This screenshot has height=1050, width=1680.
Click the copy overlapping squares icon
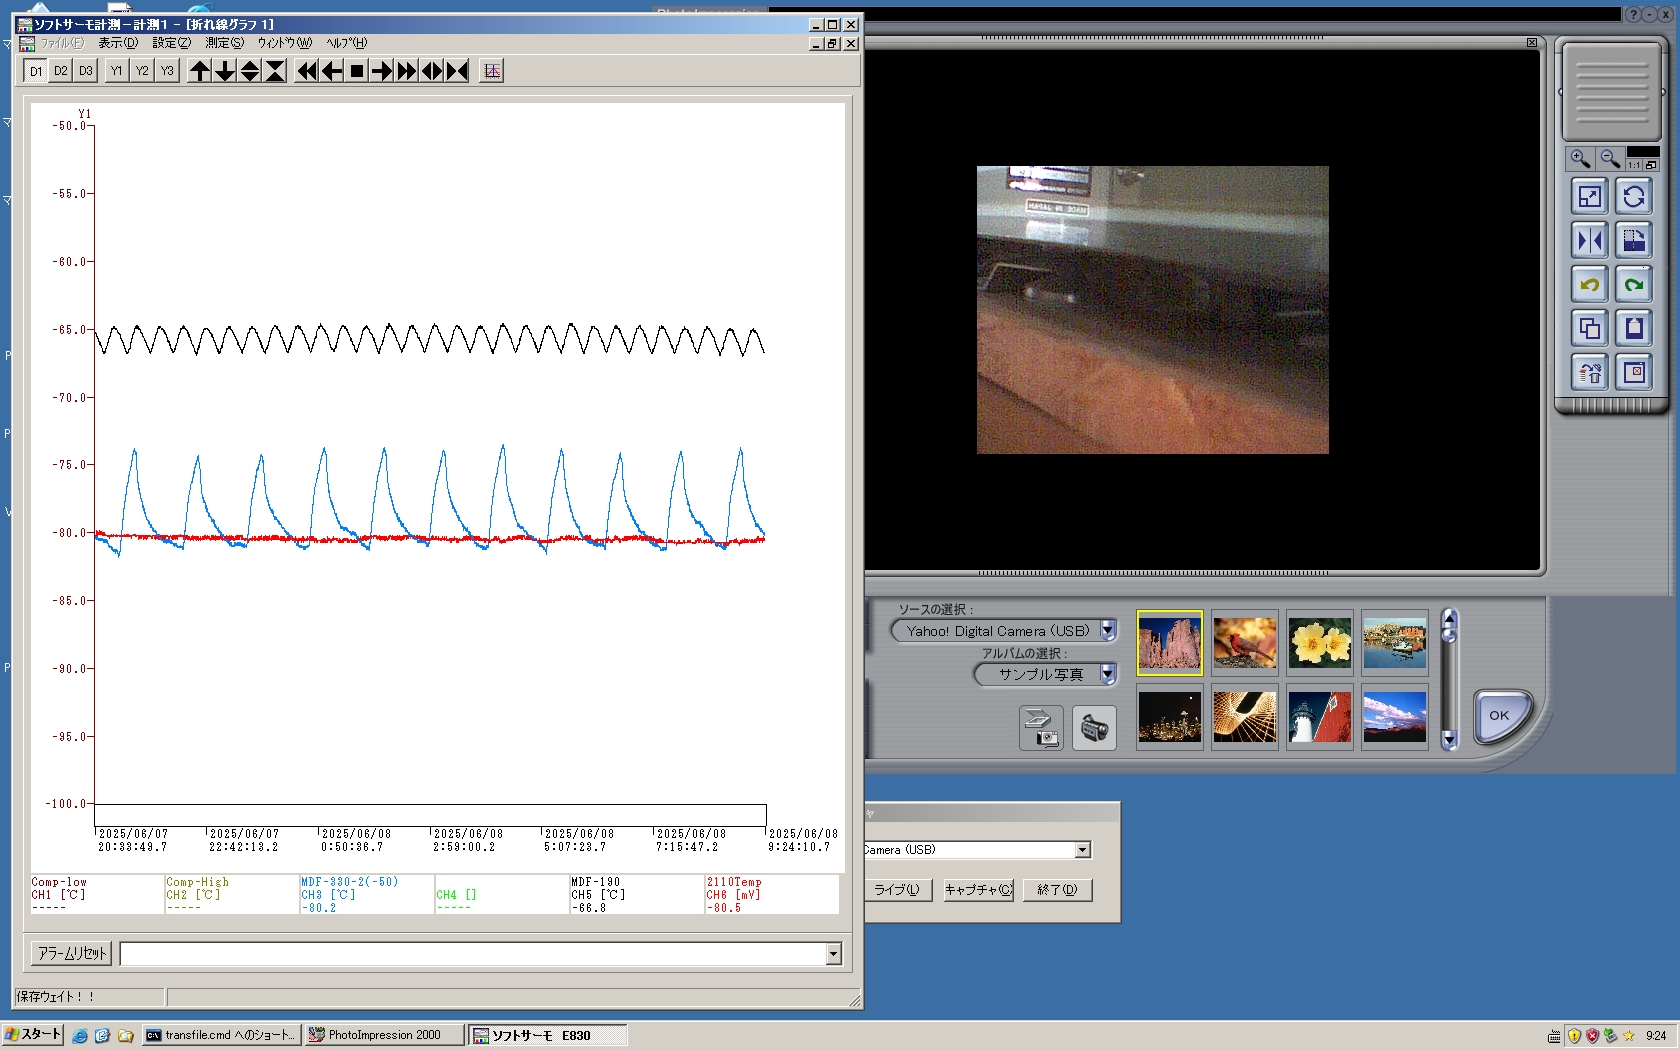(1590, 329)
